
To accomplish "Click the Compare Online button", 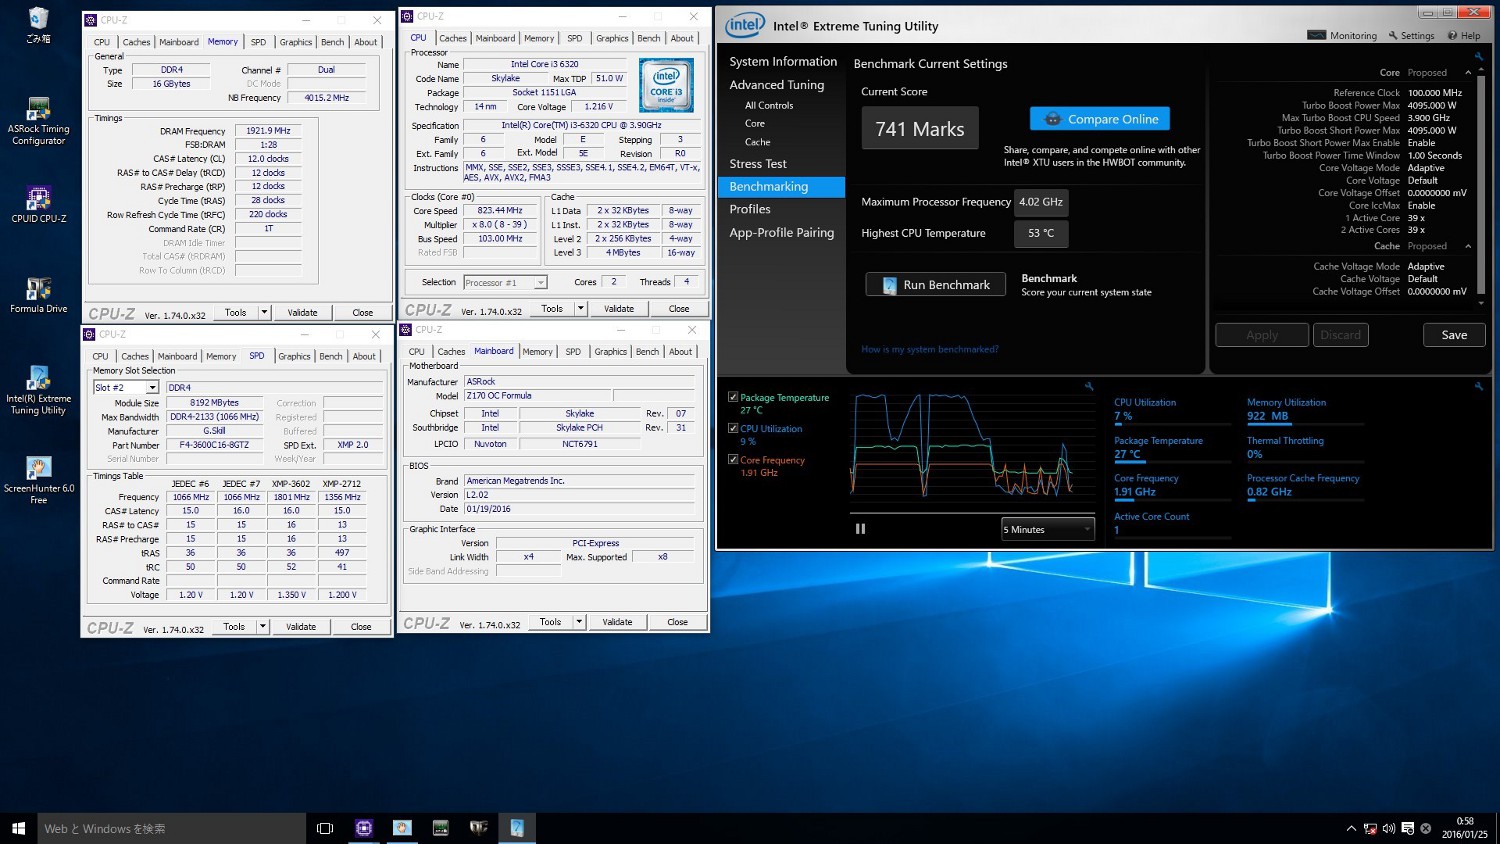I will (1100, 119).
